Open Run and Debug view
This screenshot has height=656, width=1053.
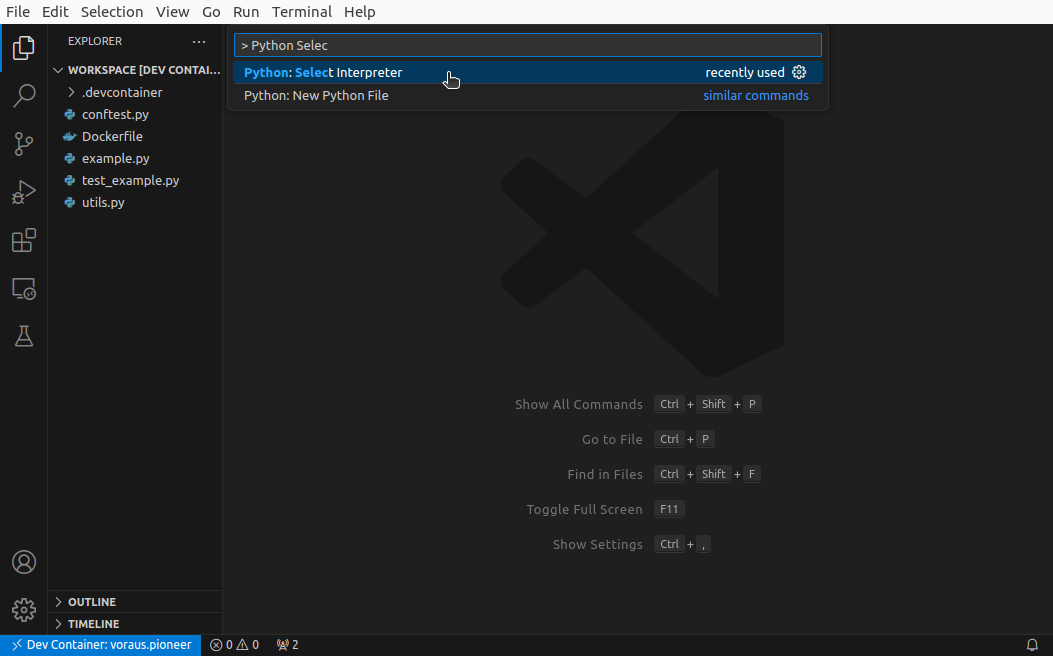[x=24, y=192]
